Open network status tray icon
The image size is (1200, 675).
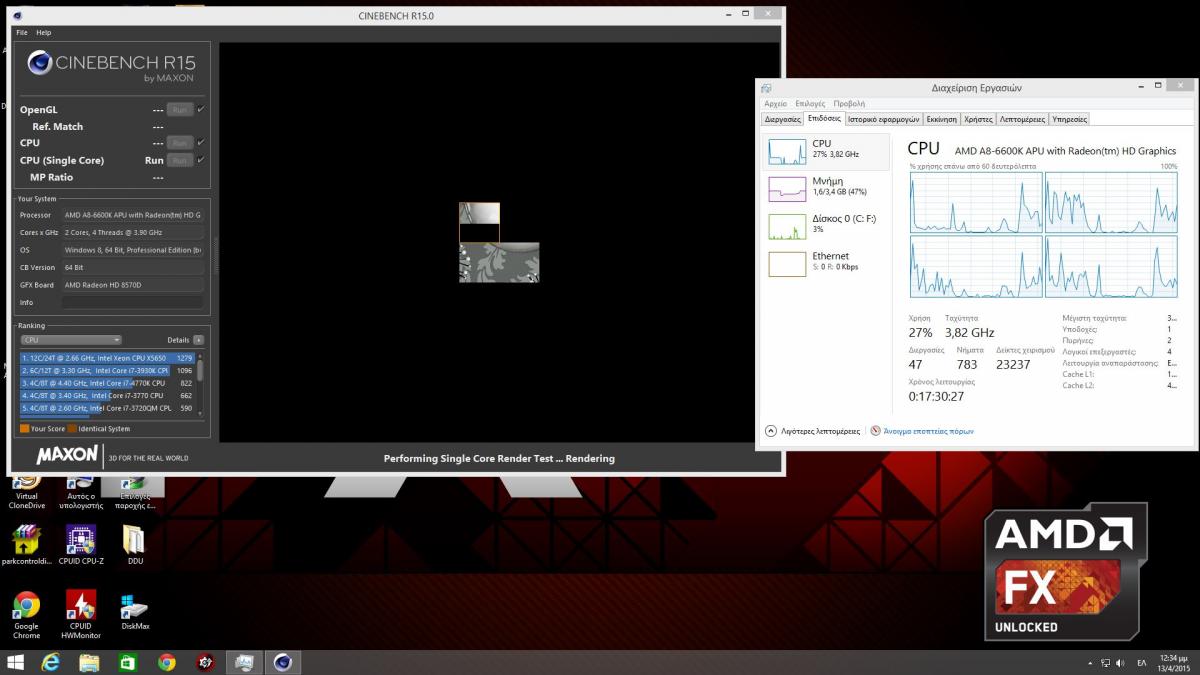[1105, 663]
